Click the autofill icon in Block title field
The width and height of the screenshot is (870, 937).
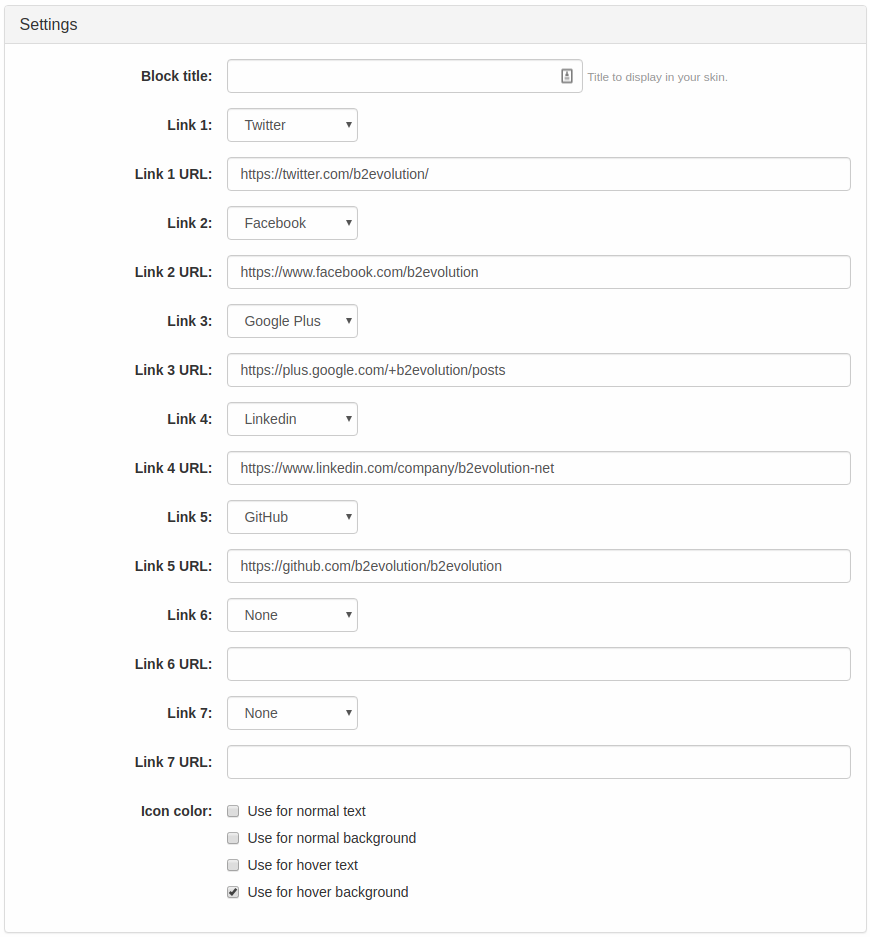pyautogui.click(x=566, y=76)
